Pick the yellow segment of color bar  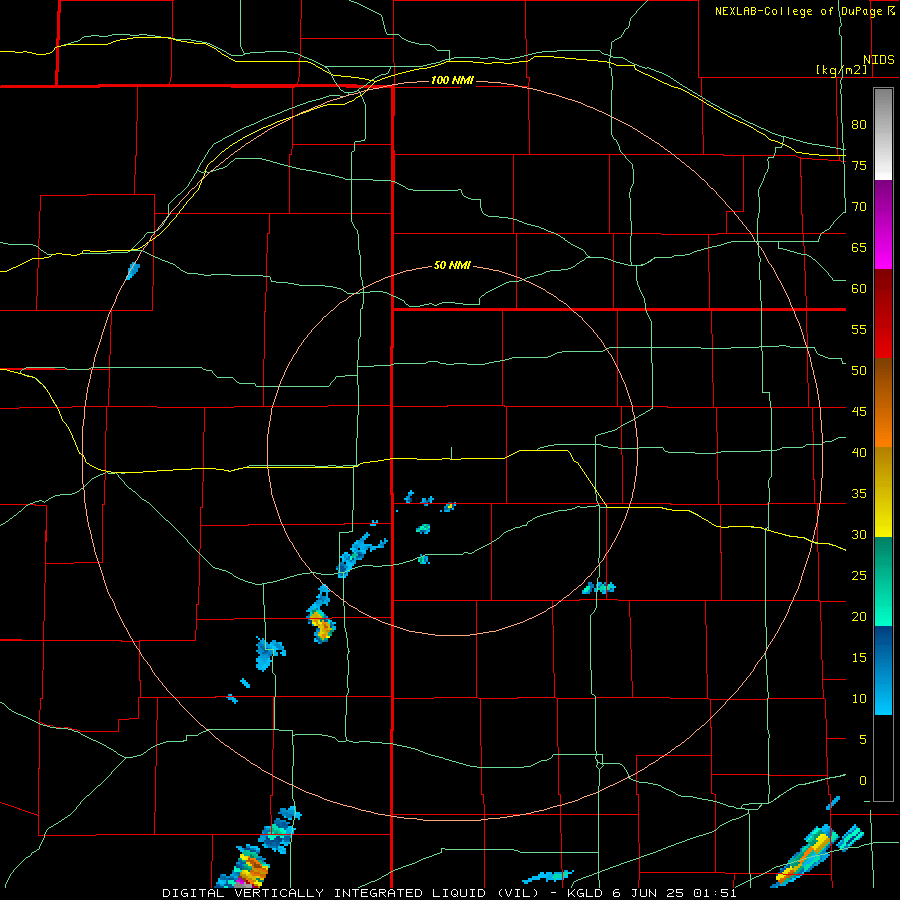pyautogui.click(x=883, y=492)
